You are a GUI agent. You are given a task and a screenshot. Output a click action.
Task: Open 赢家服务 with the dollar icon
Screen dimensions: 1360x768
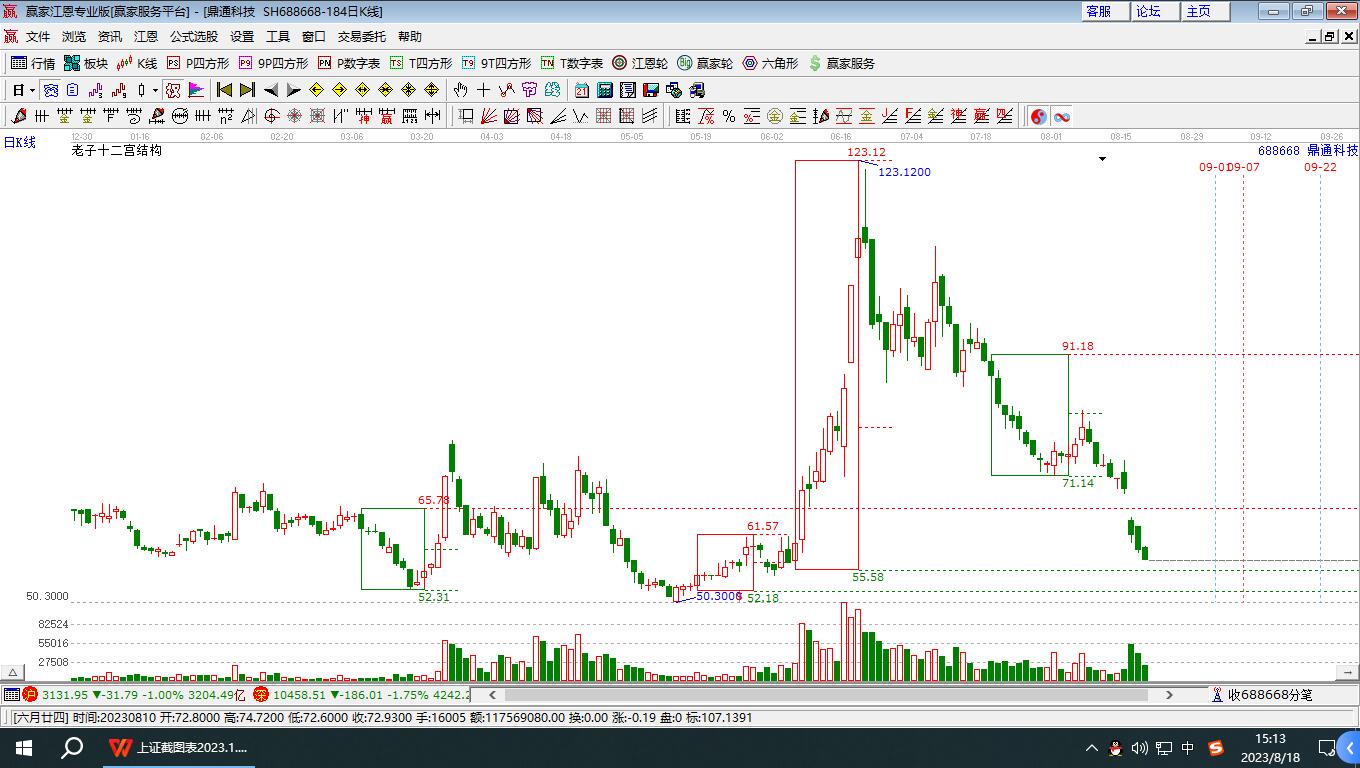pos(841,63)
